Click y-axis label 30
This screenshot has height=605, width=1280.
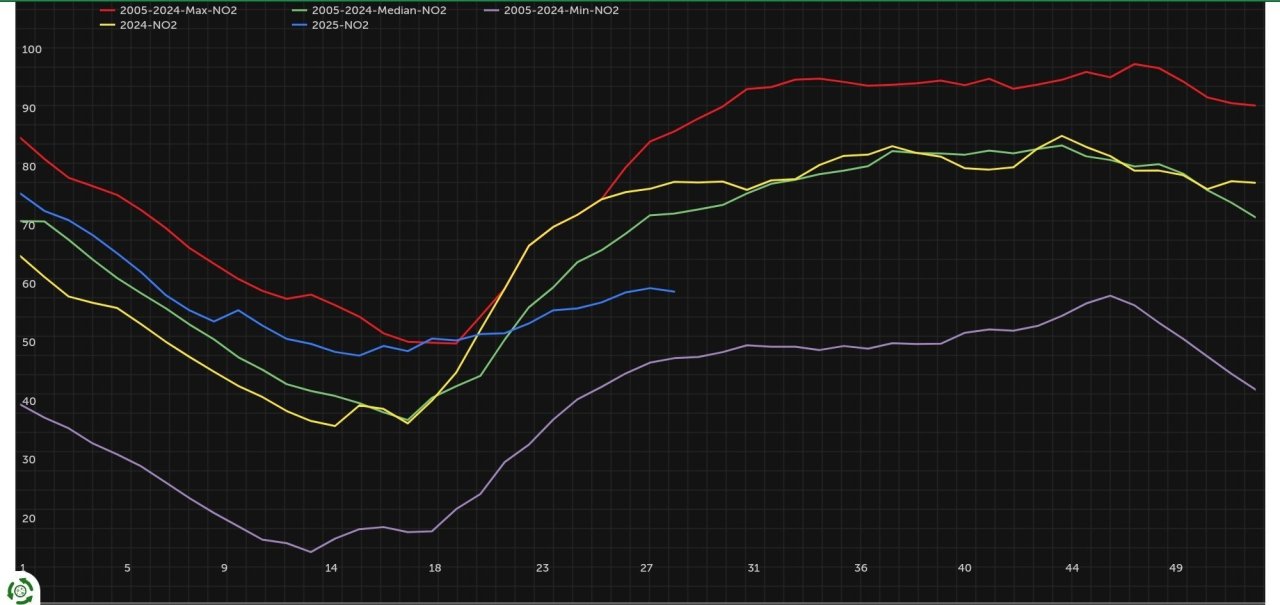click(x=28, y=460)
